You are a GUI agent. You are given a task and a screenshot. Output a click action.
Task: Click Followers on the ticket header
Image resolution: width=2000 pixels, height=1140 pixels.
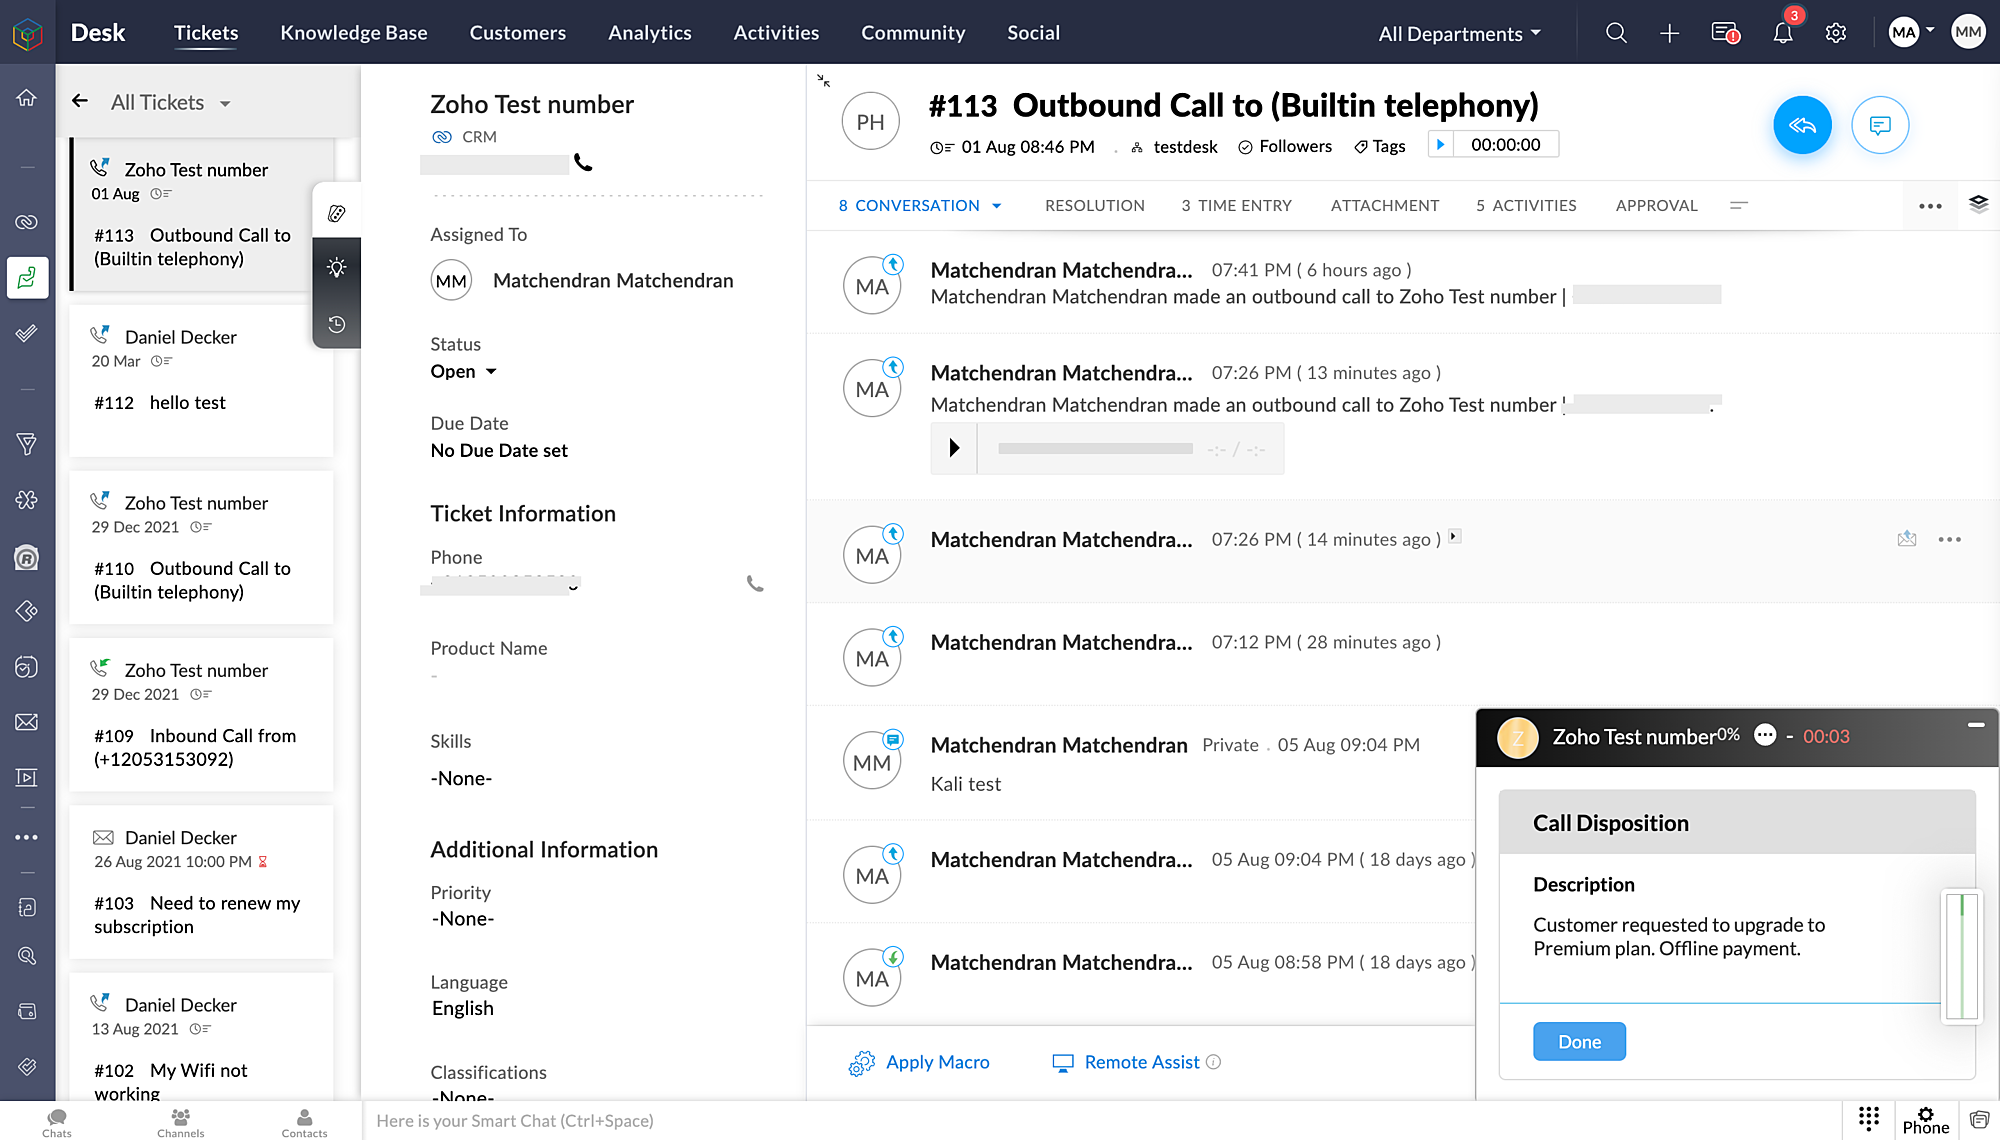(x=1285, y=146)
